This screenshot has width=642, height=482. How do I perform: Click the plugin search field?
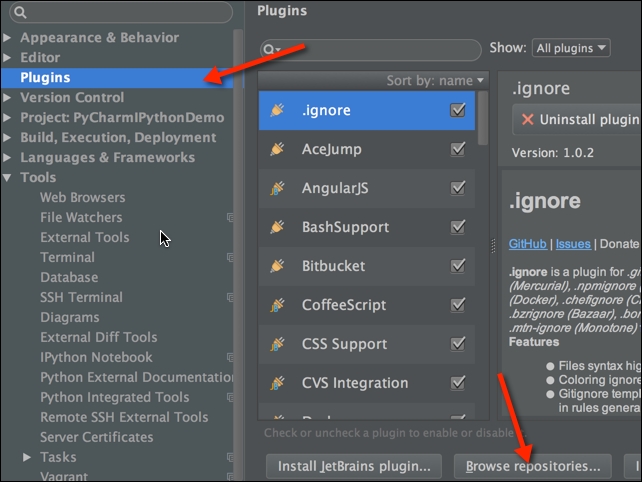pyautogui.click(x=371, y=50)
